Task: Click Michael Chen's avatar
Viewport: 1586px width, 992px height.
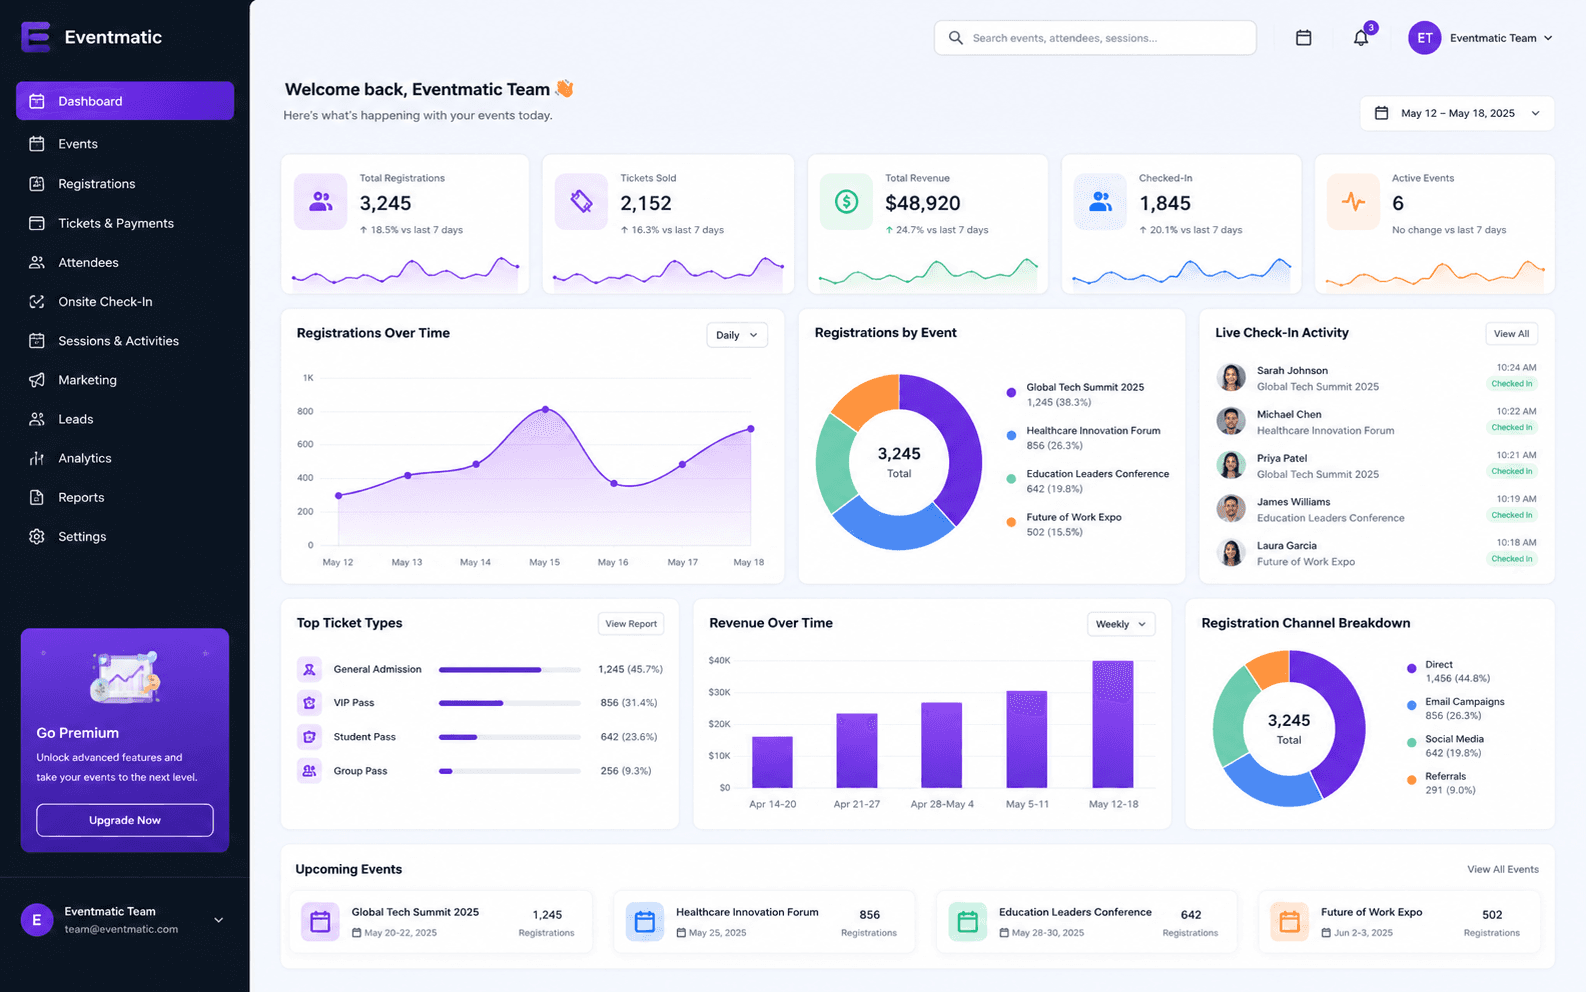Action: point(1231,421)
